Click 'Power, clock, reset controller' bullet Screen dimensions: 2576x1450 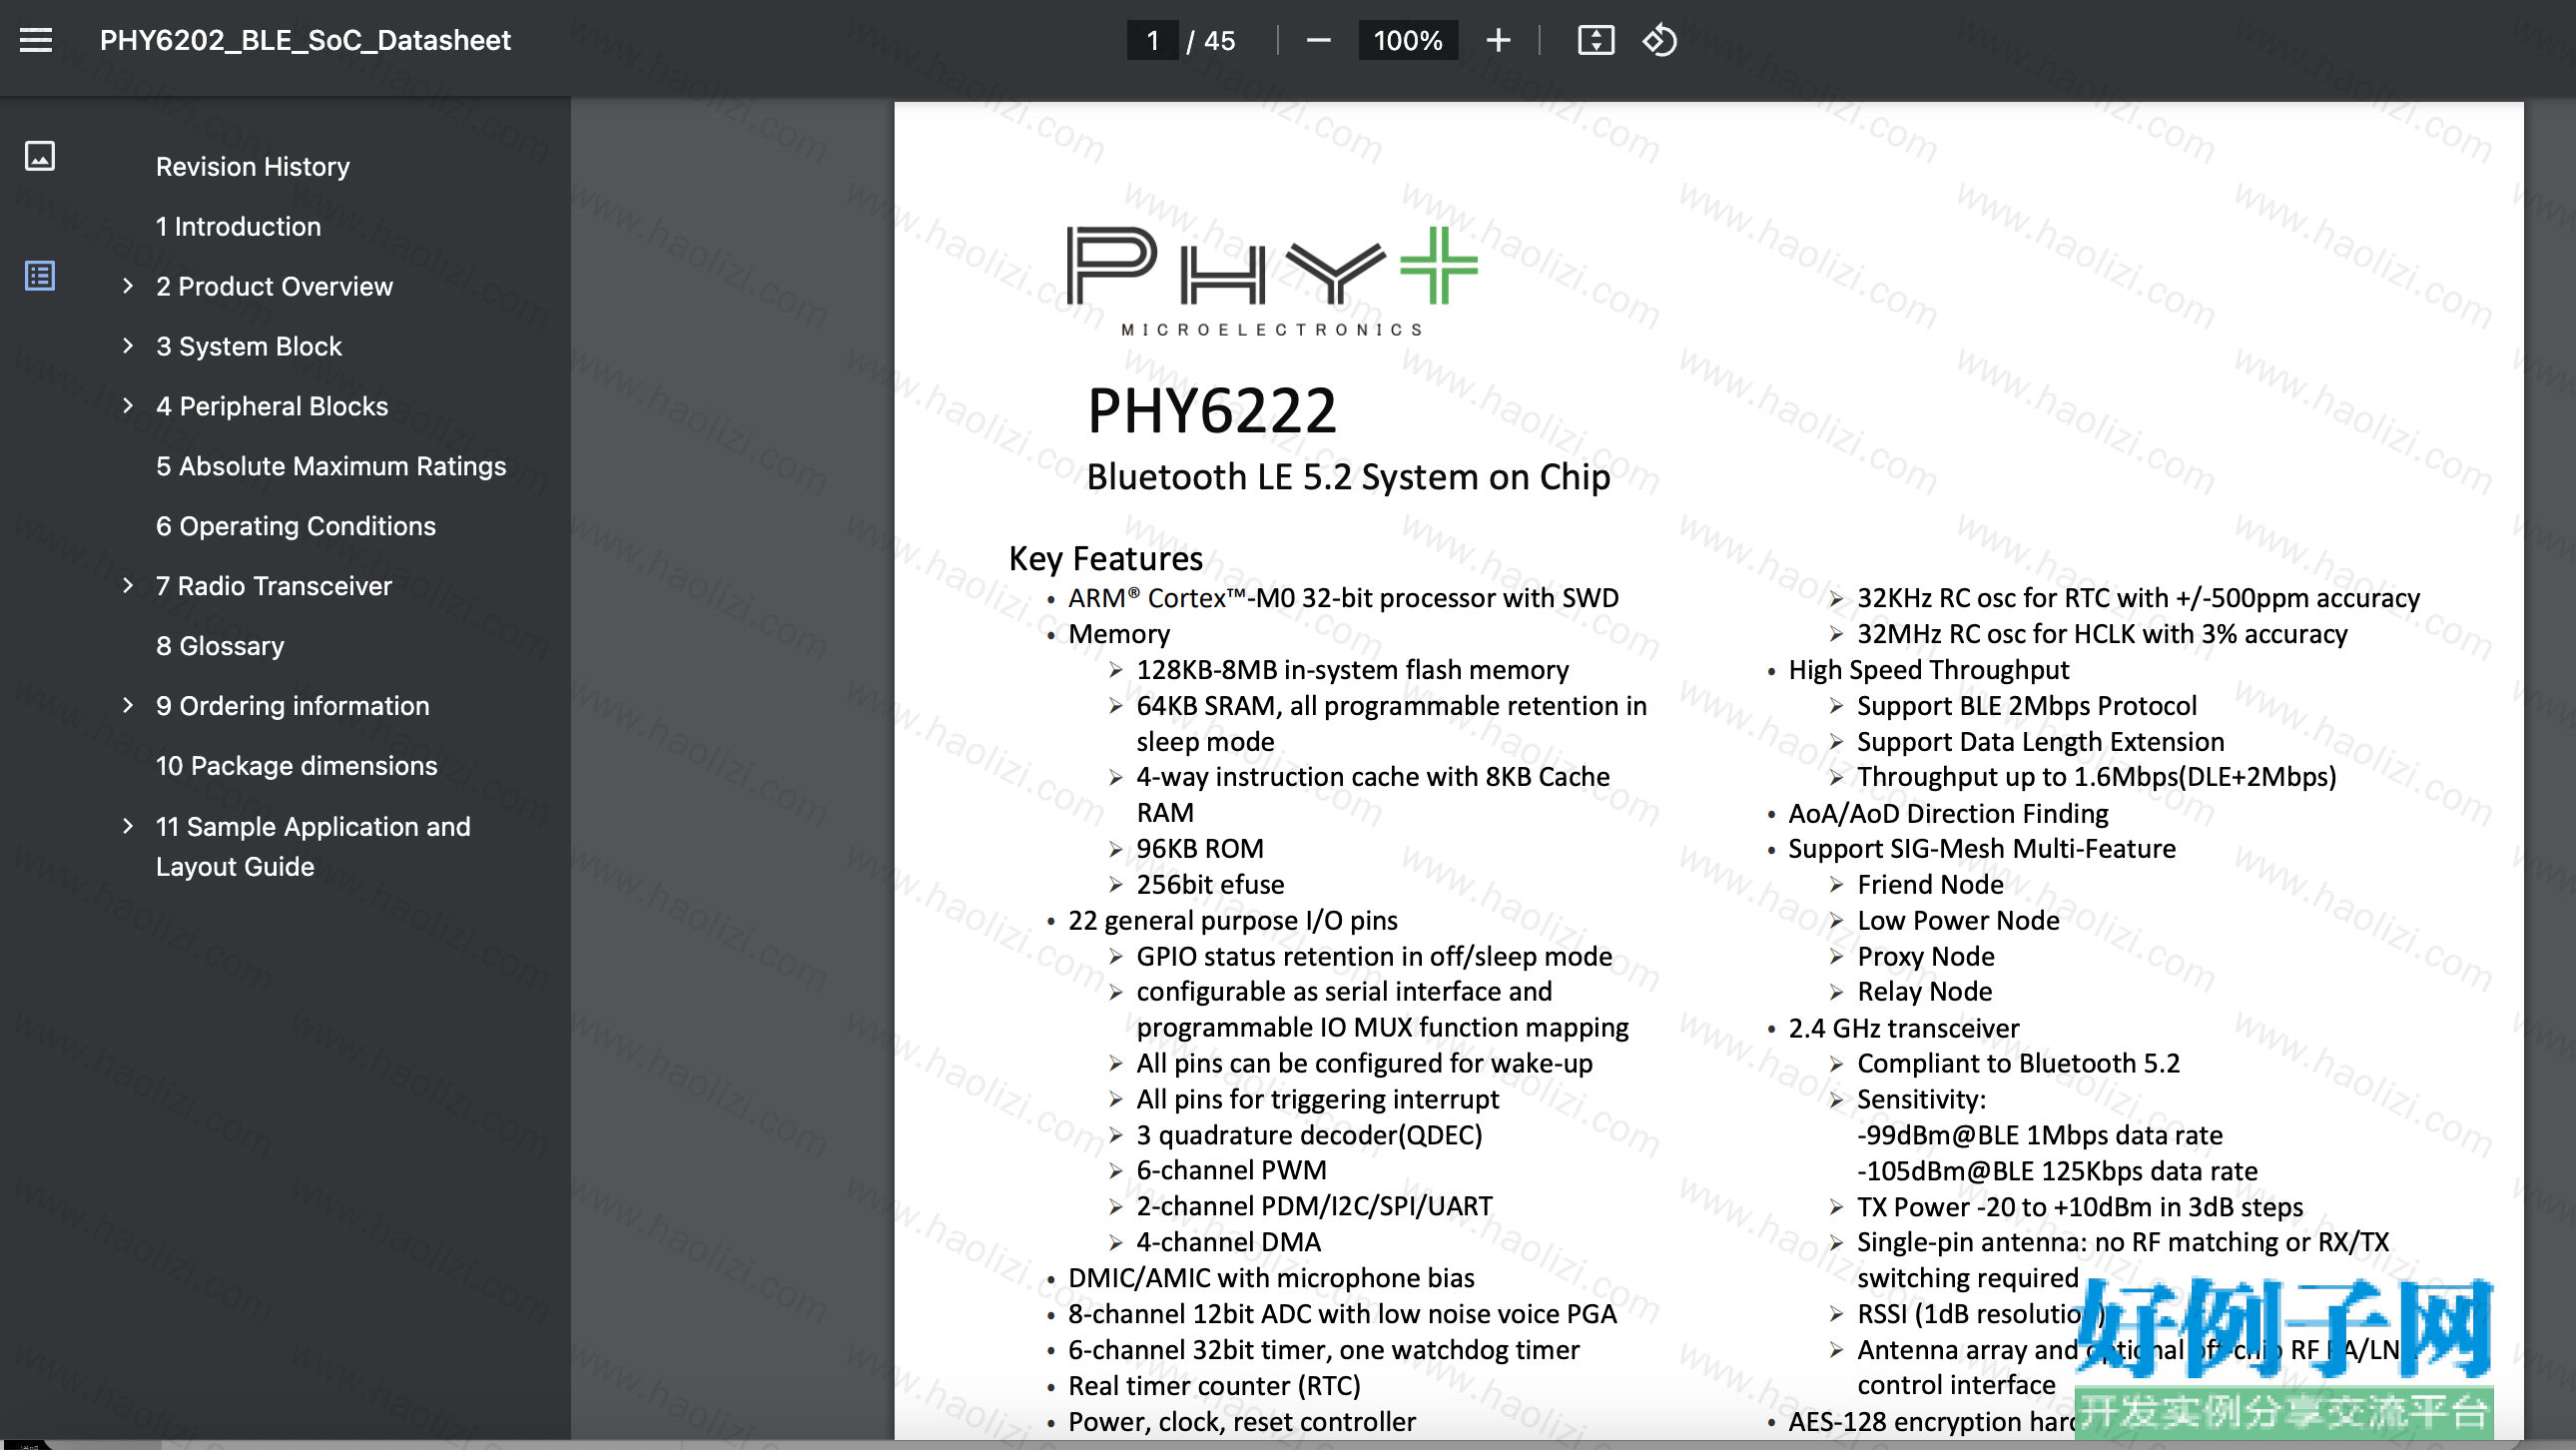(x=1242, y=1422)
